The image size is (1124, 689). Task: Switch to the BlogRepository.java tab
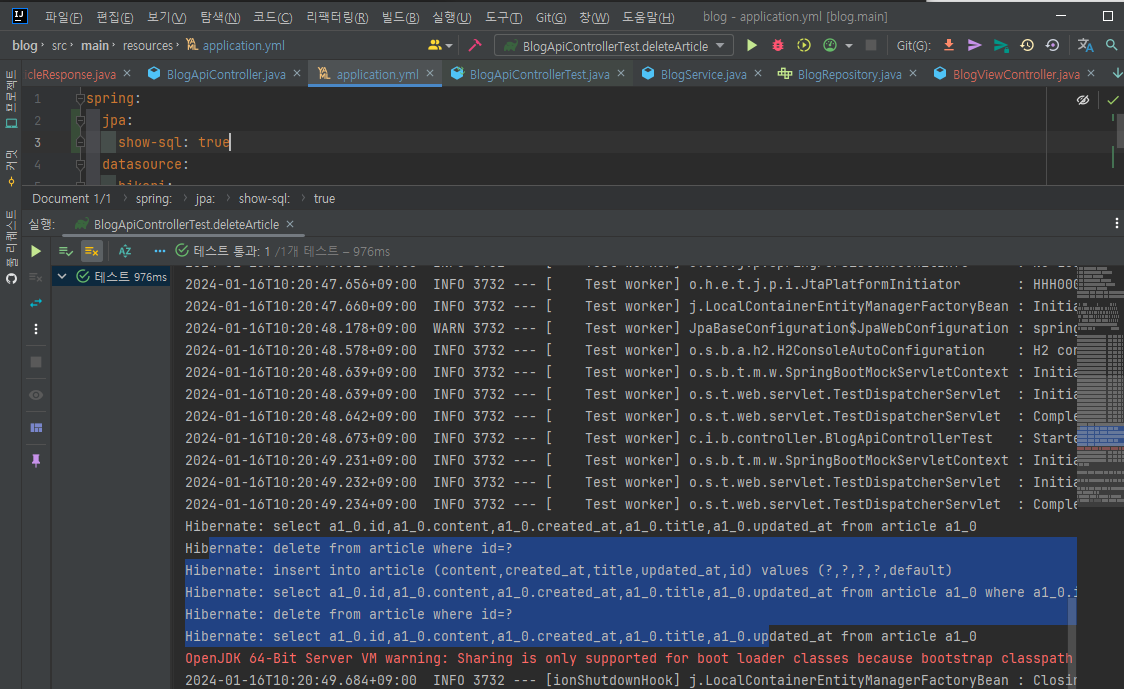839,74
